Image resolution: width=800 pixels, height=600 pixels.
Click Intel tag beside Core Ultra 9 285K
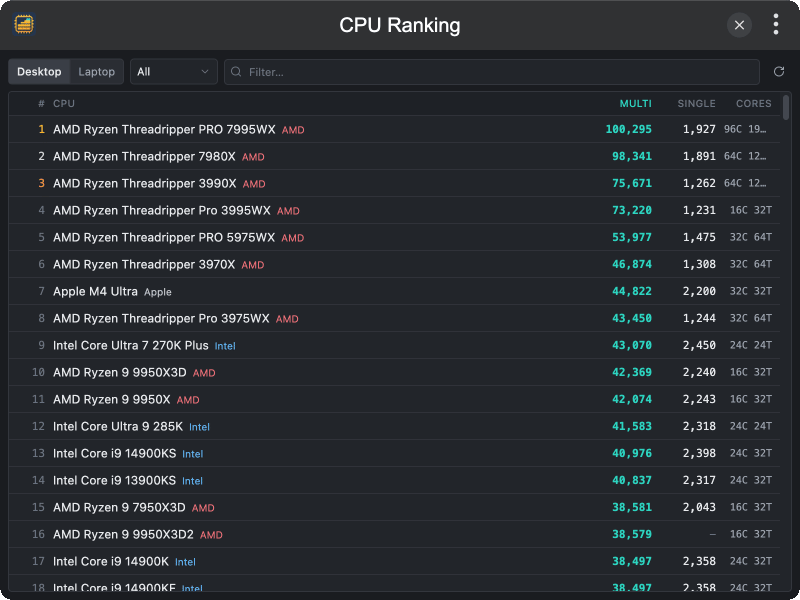(x=199, y=428)
